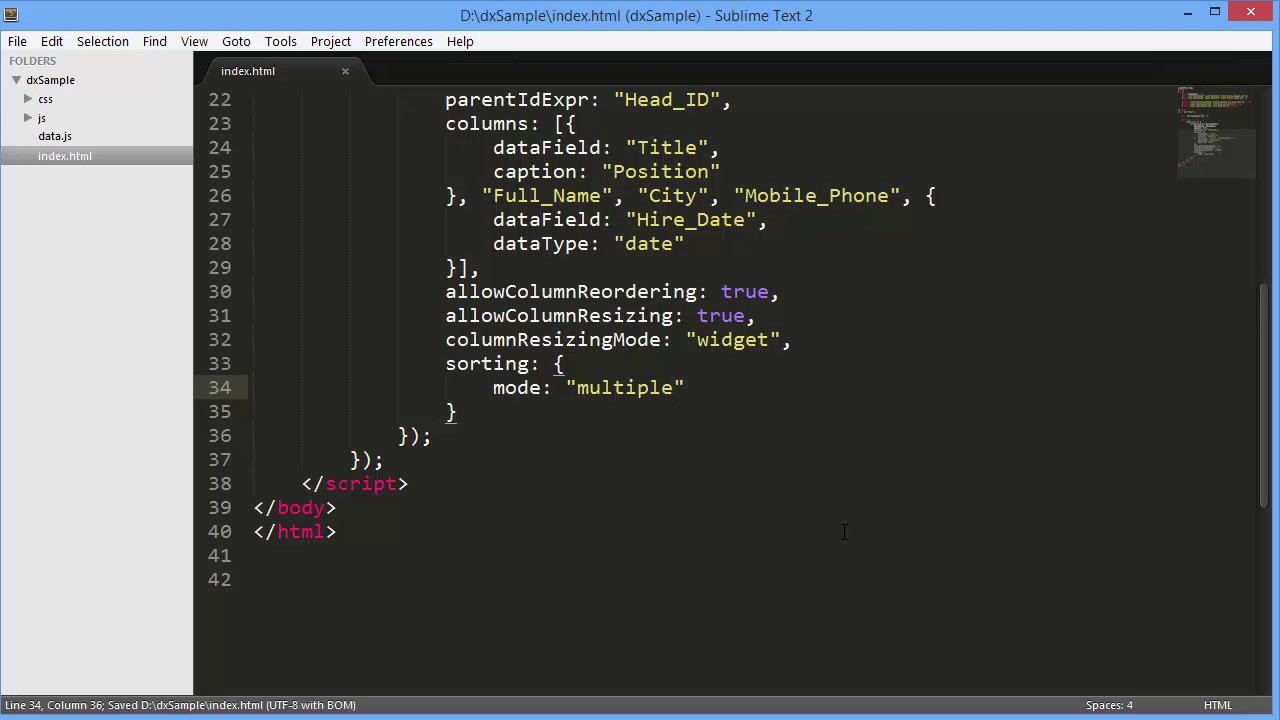The width and height of the screenshot is (1280, 720).
Task: Click the "Hire_Date" string
Action: (691, 220)
